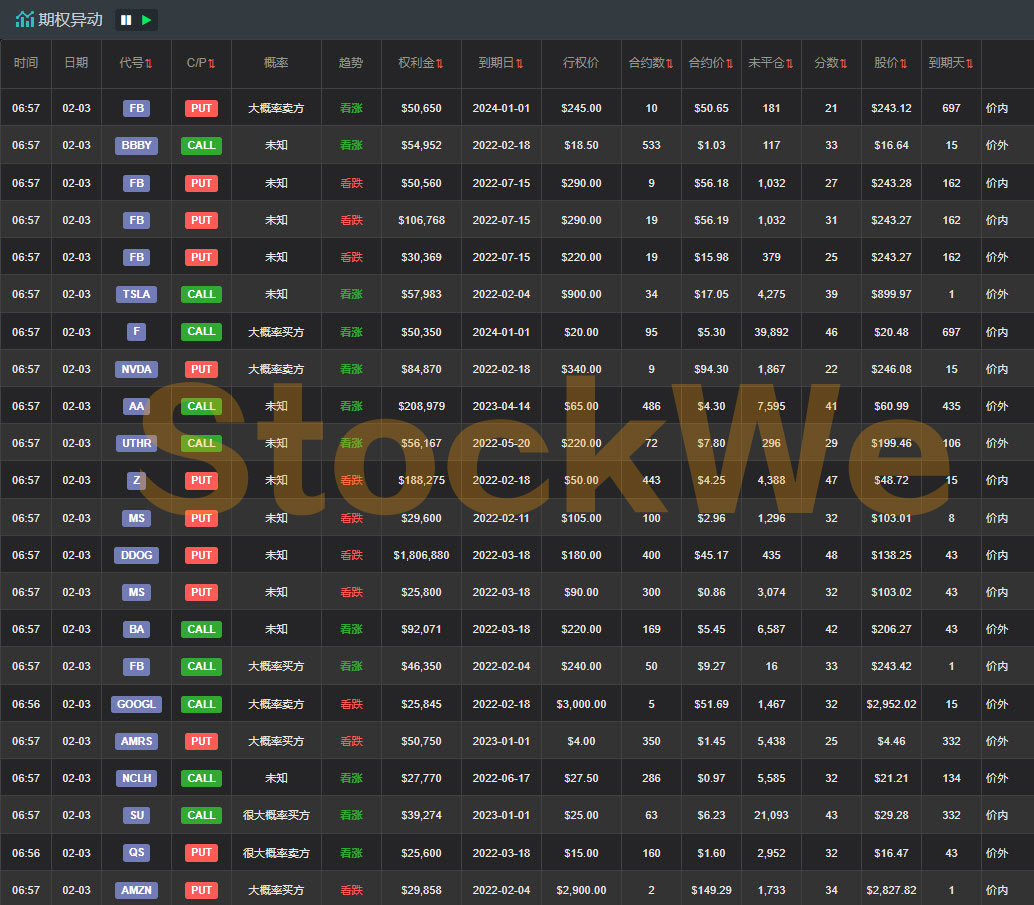Select contract price $94.30
The height and width of the screenshot is (905, 1034).
711,369
